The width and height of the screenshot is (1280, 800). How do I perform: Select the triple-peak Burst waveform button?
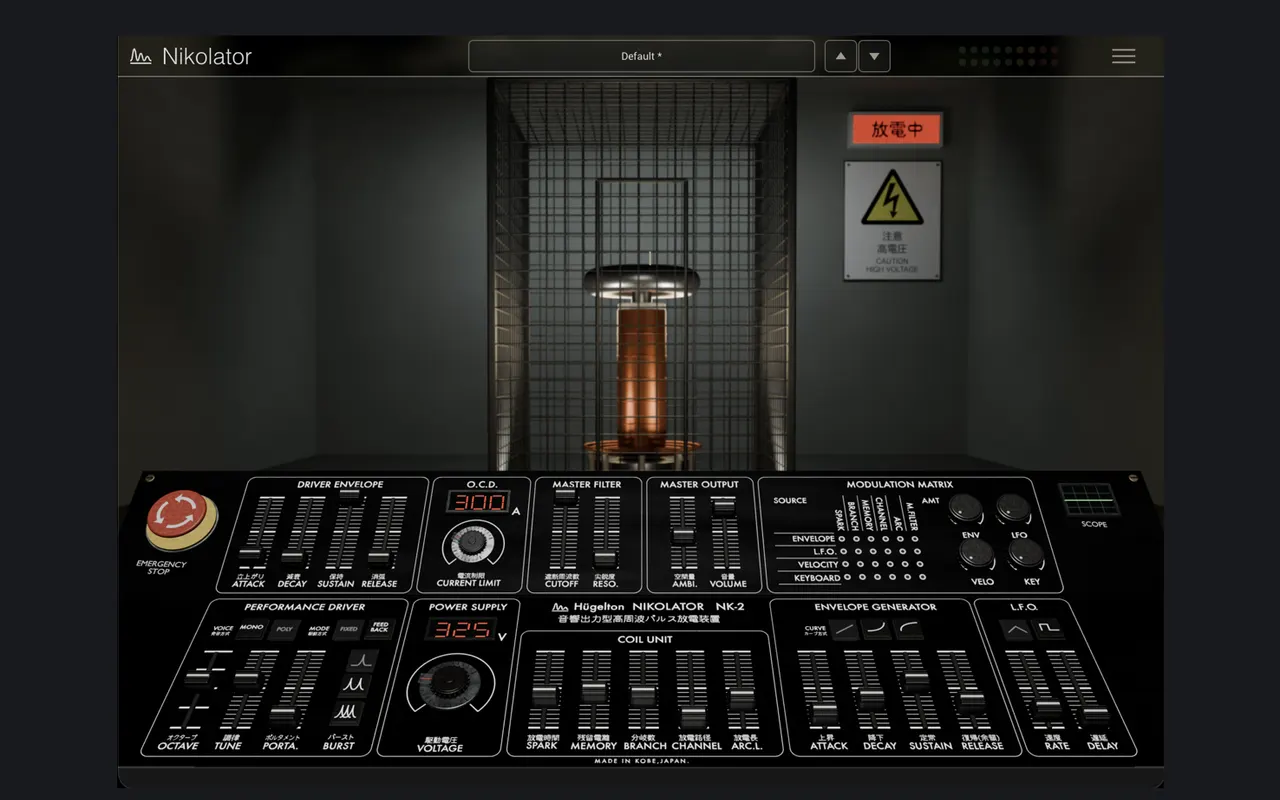(x=346, y=712)
